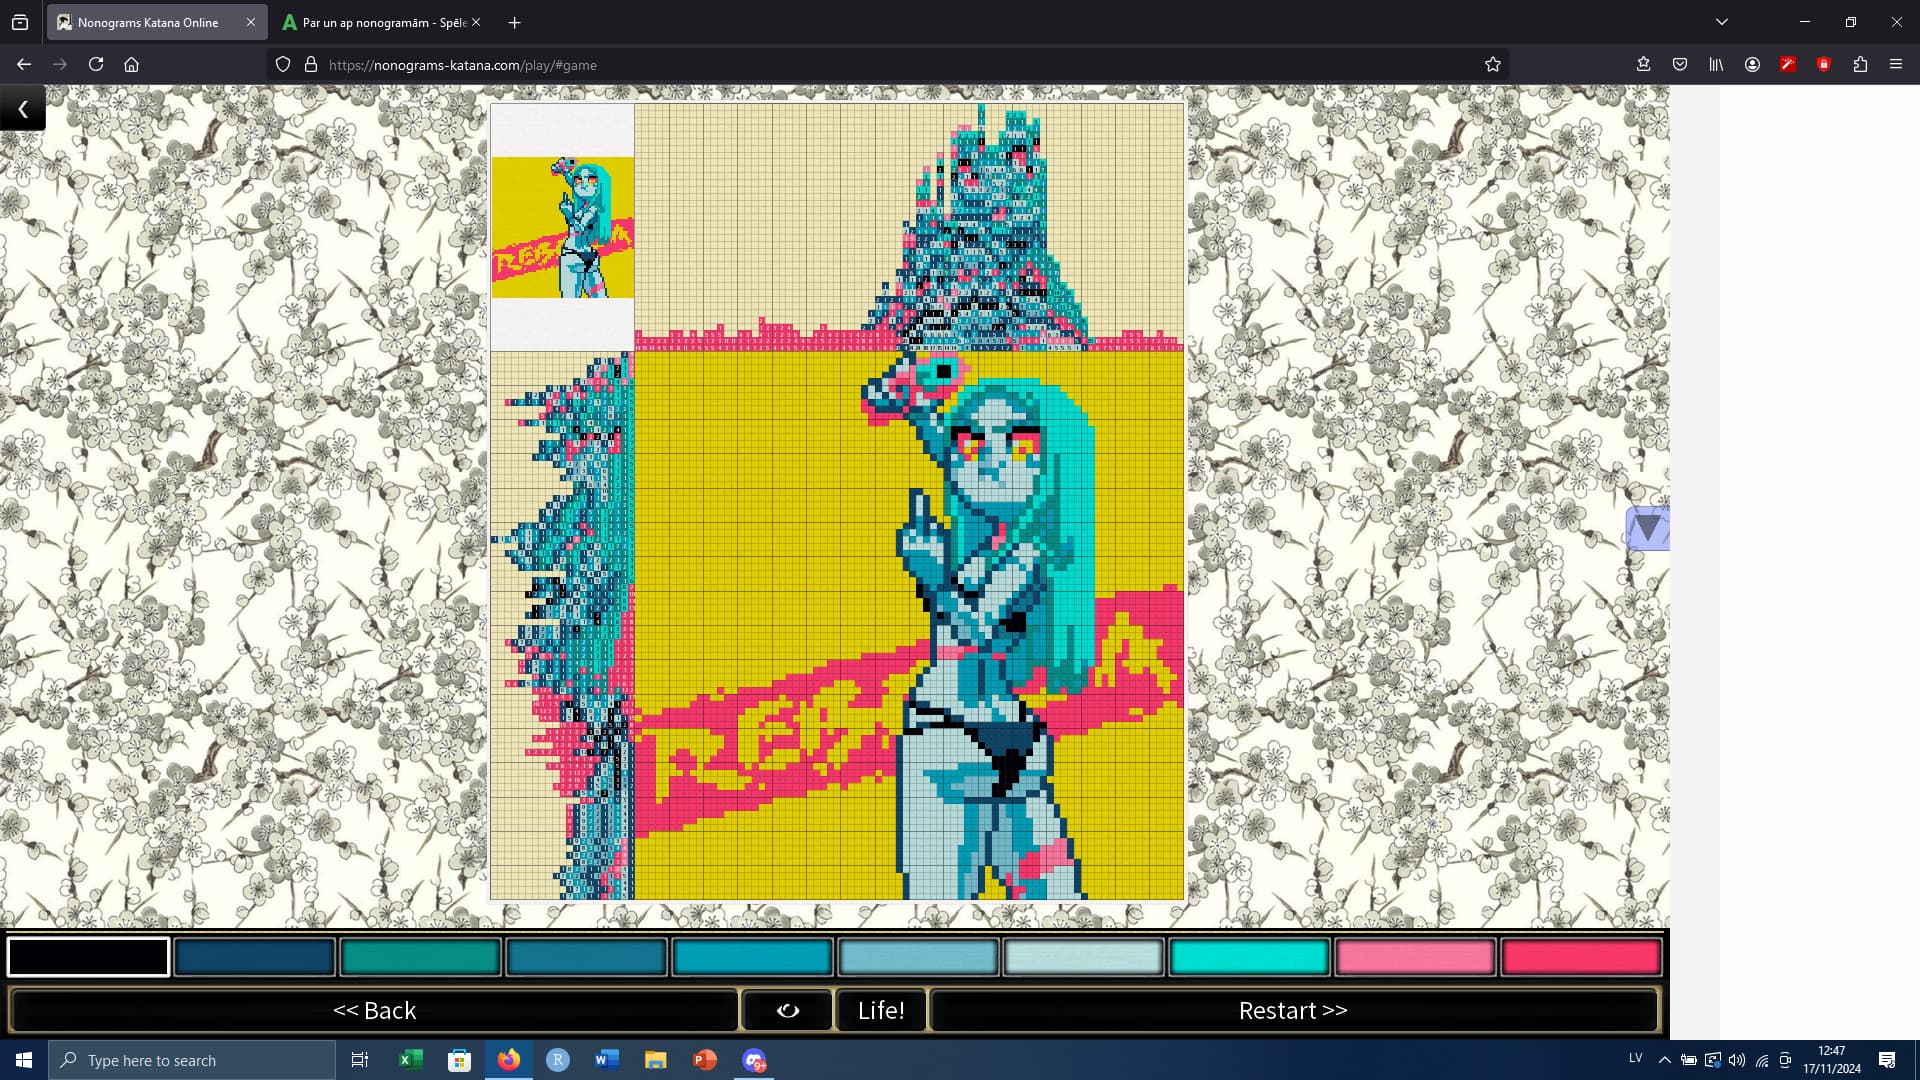The width and height of the screenshot is (1920, 1080).
Task: Open Firefox extensions puzzle icon
Action: 1859,65
